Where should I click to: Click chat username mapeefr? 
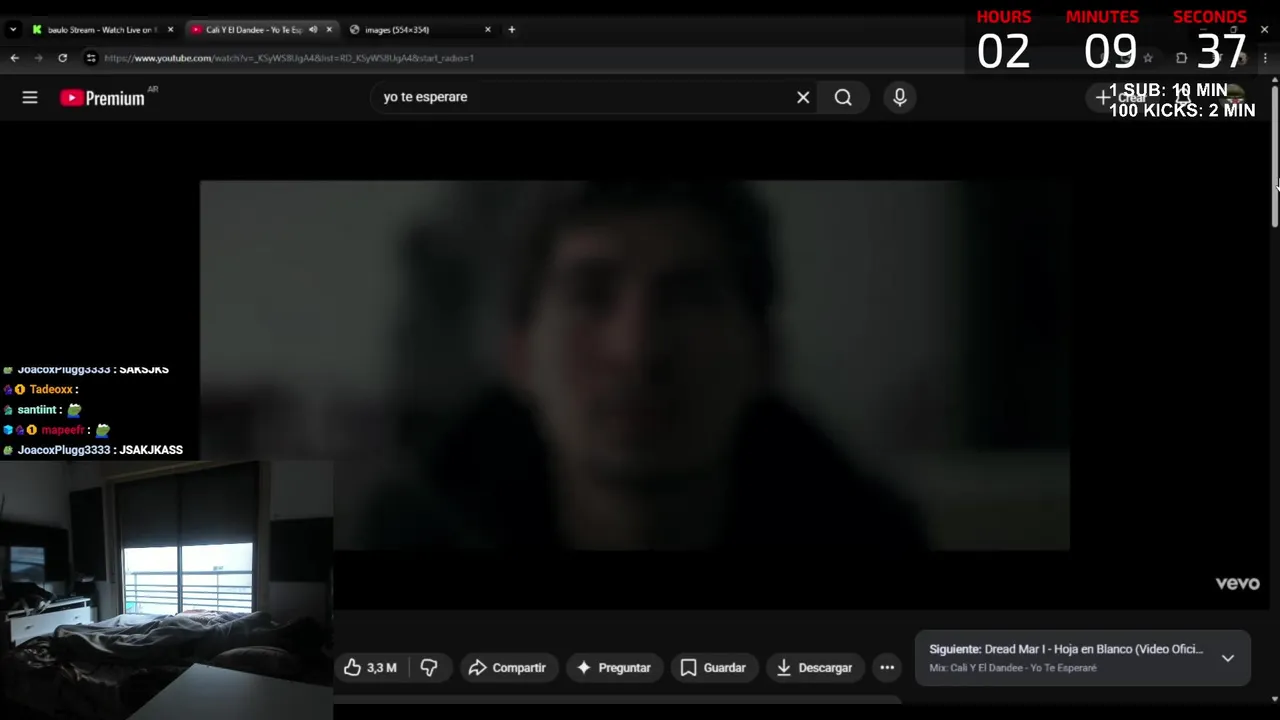click(63, 430)
